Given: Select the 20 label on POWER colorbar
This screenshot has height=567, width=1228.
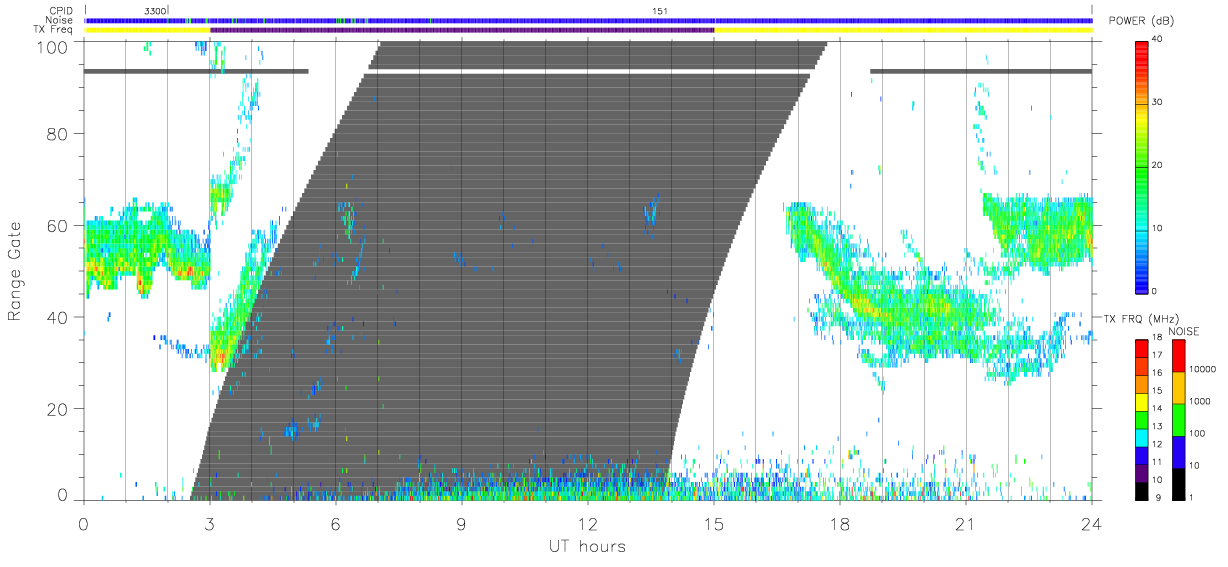Looking at the screenshot, I should [1159, 165].
